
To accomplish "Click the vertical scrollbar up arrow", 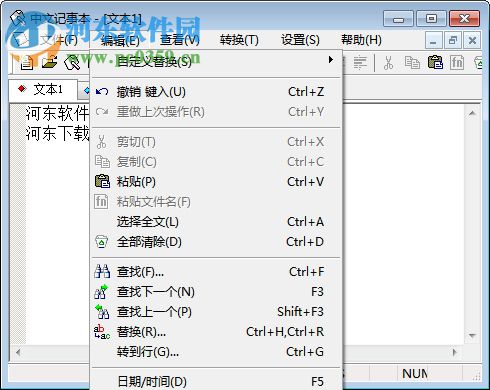I will click(x=472, y=113).
